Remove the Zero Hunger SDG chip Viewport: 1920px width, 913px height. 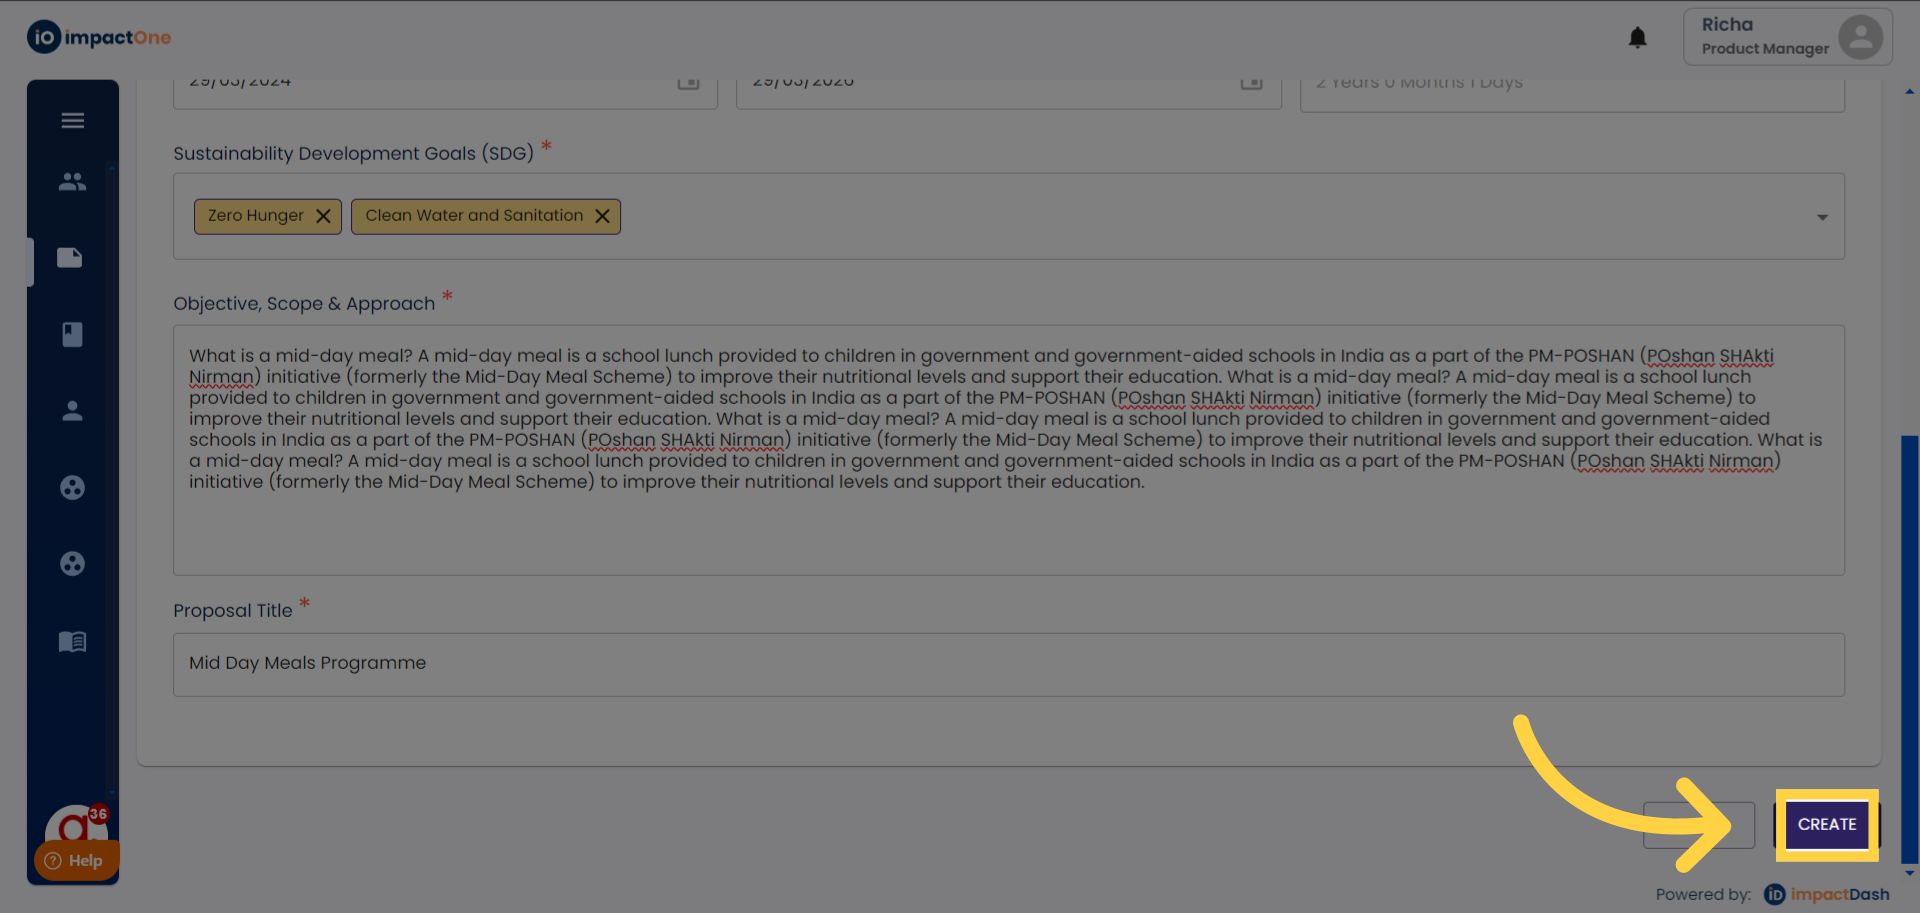click(x=323, y=216)
